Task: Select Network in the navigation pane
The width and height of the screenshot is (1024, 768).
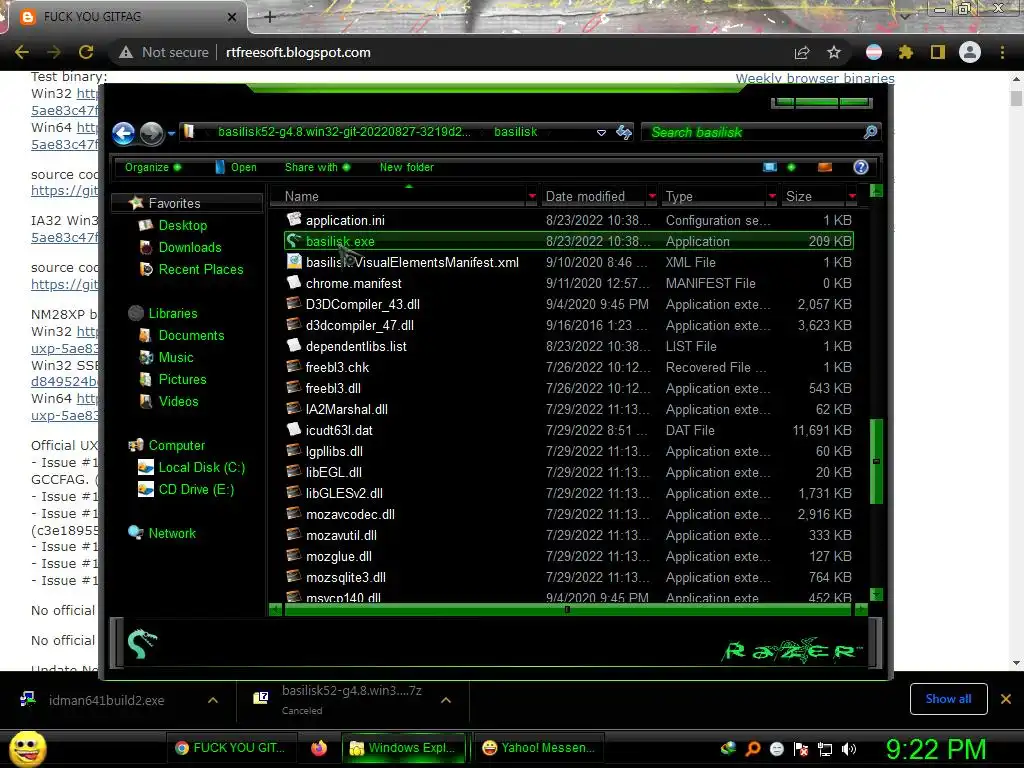Action: click(x=172, y=533)
